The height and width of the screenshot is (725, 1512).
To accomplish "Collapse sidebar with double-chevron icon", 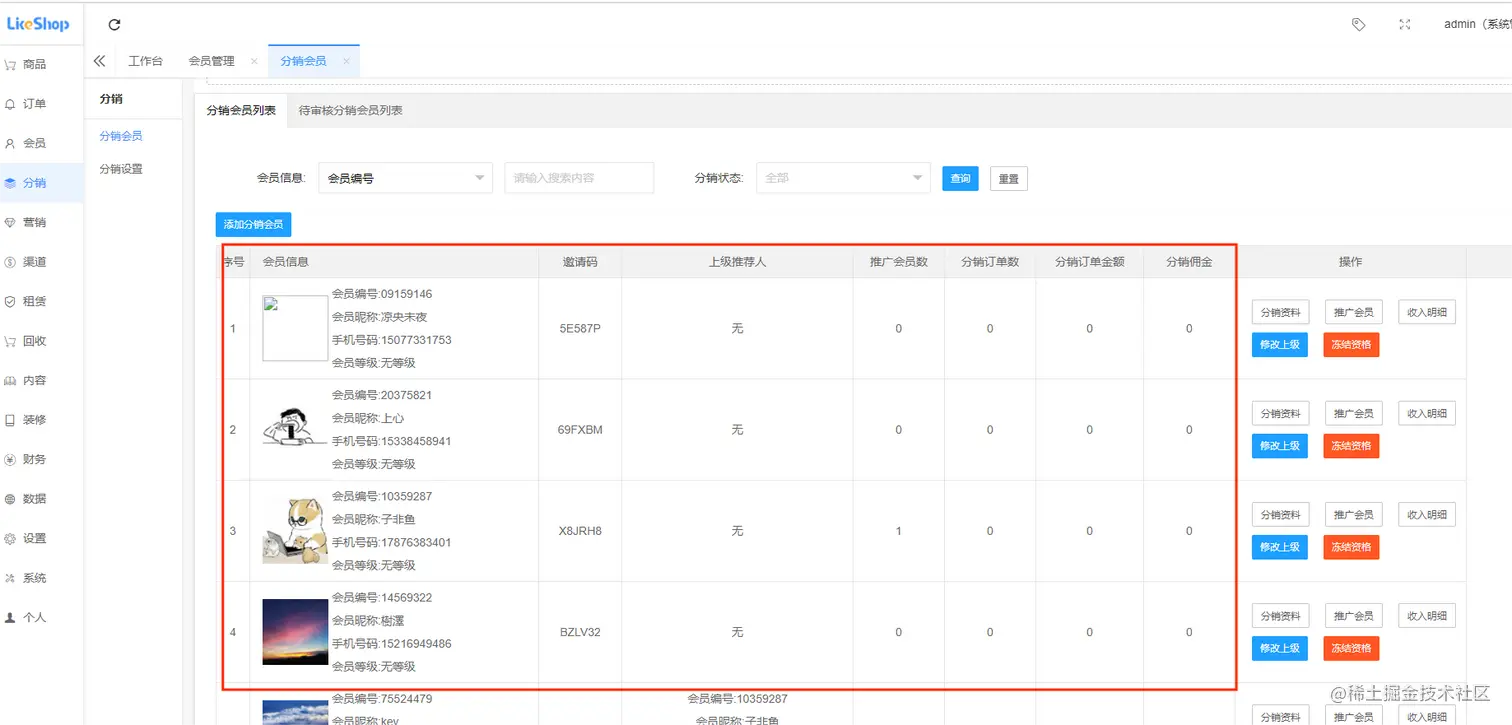I will (x=99, y=61).
